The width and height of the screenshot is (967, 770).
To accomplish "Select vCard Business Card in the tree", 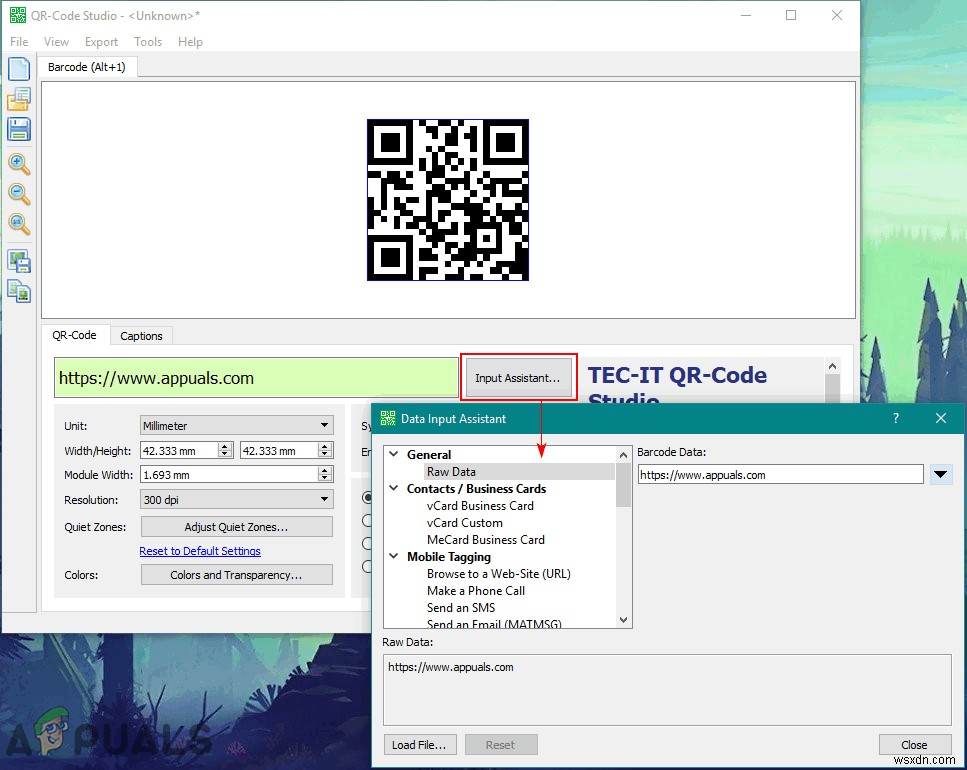I will click(x=480, y=506).
